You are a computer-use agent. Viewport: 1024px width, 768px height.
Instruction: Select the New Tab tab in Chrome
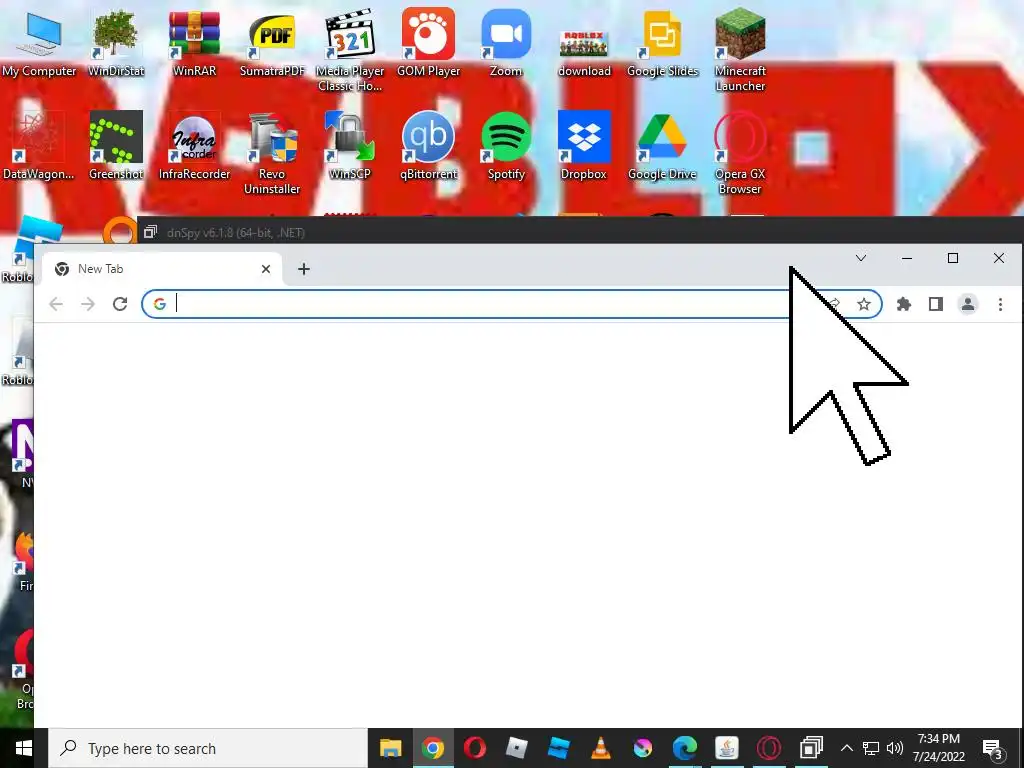tap(162, 269)
